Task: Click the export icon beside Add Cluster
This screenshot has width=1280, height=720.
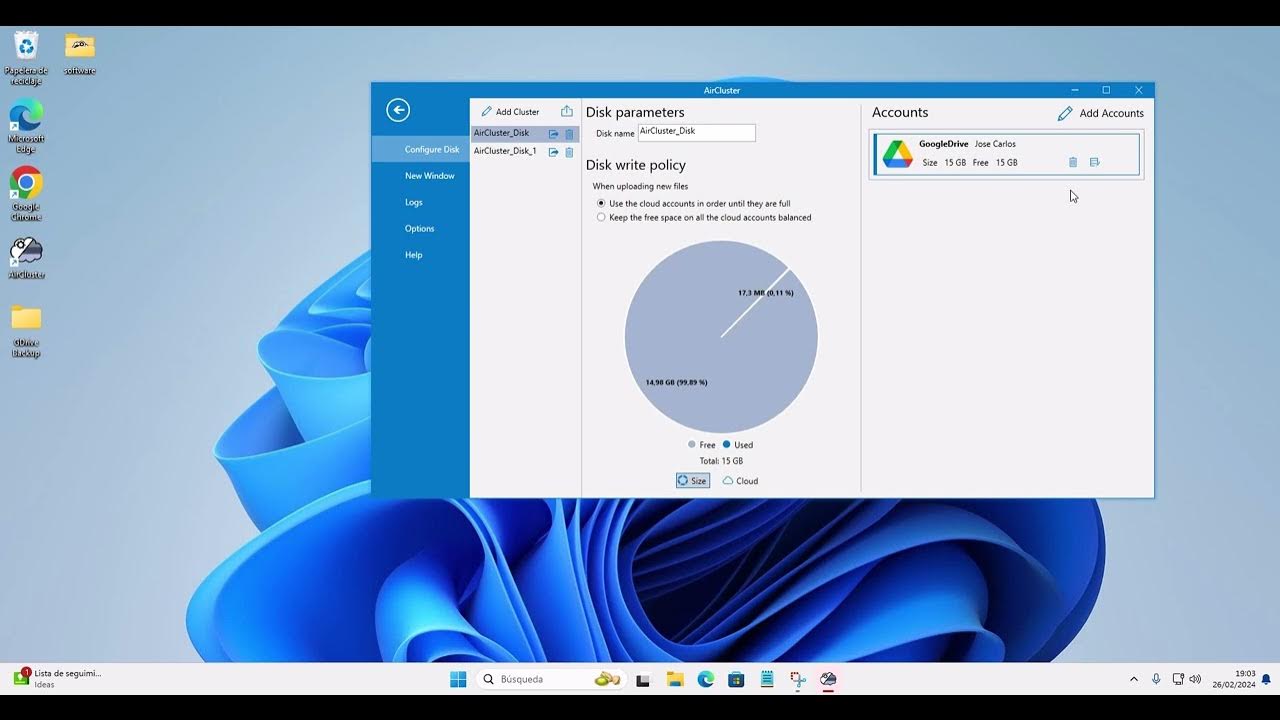Action: [567, 111]
